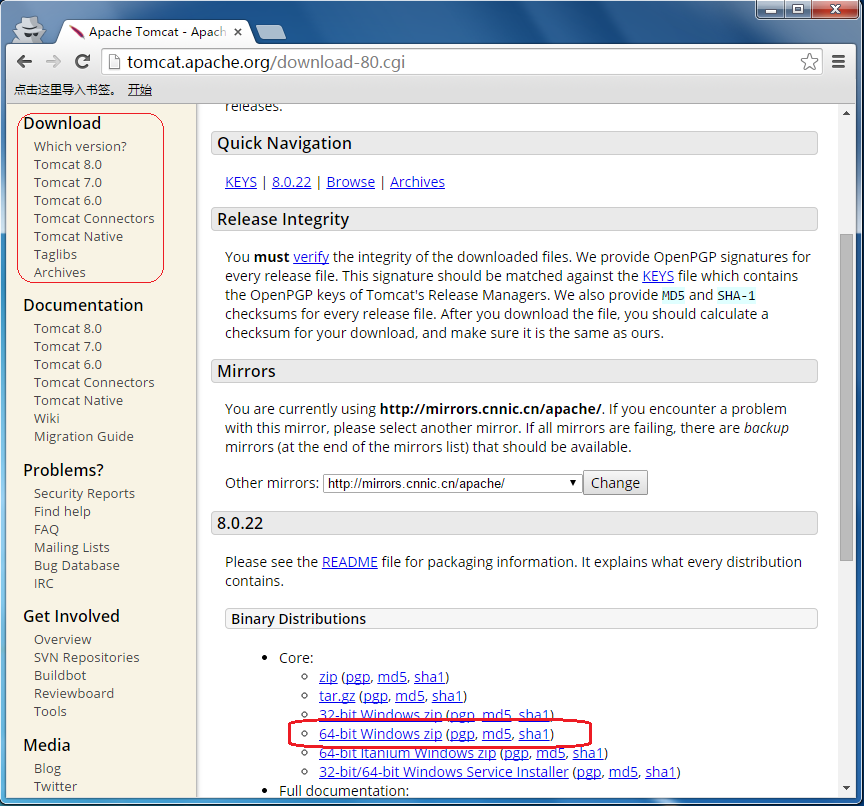Bookmark this page with the star icon

point(809,62)
